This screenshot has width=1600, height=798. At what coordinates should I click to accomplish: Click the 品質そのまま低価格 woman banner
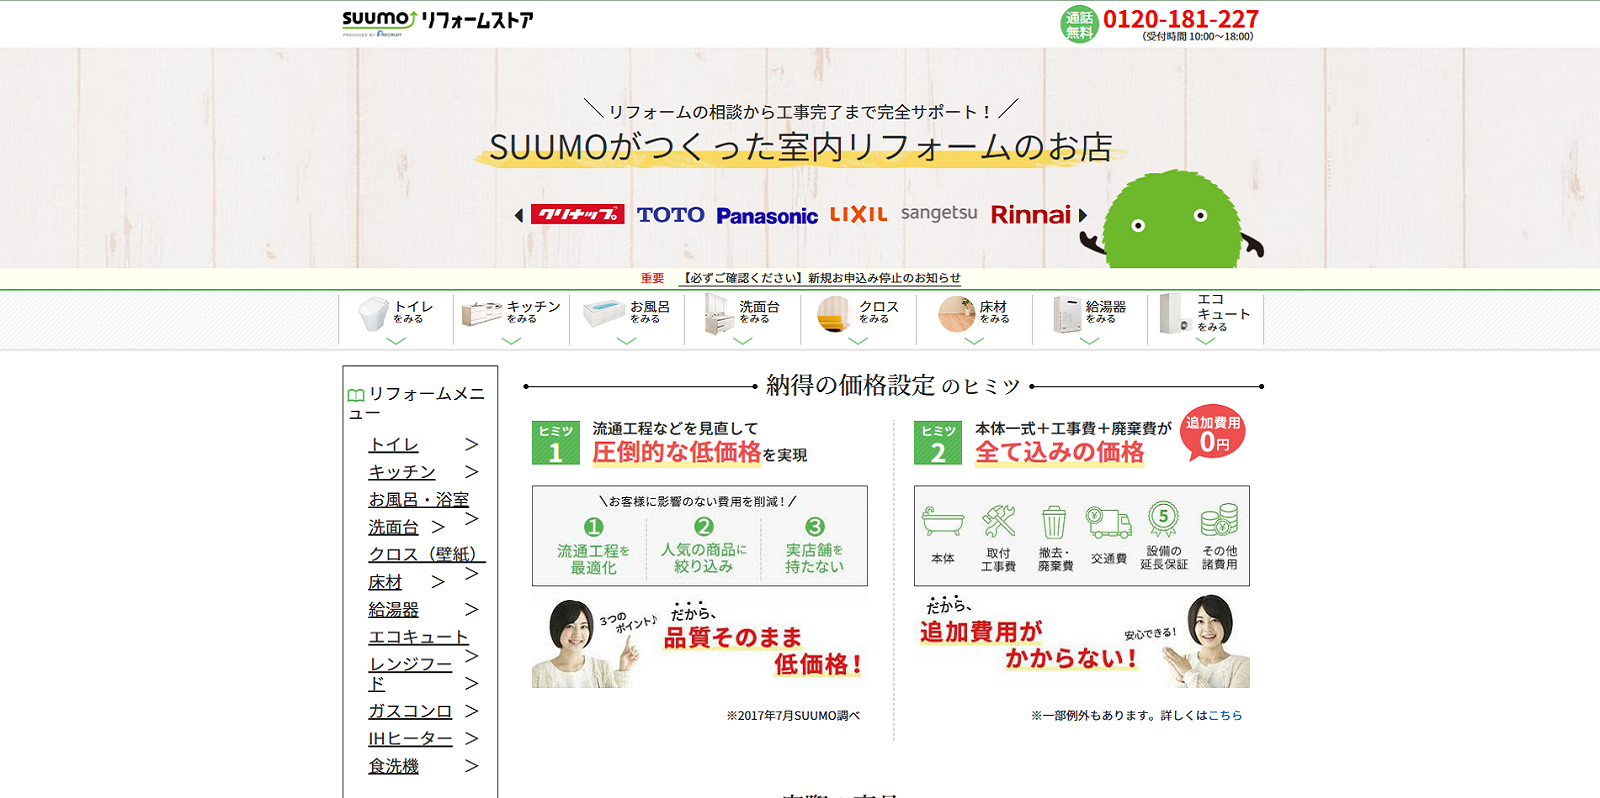pos(700,640)
